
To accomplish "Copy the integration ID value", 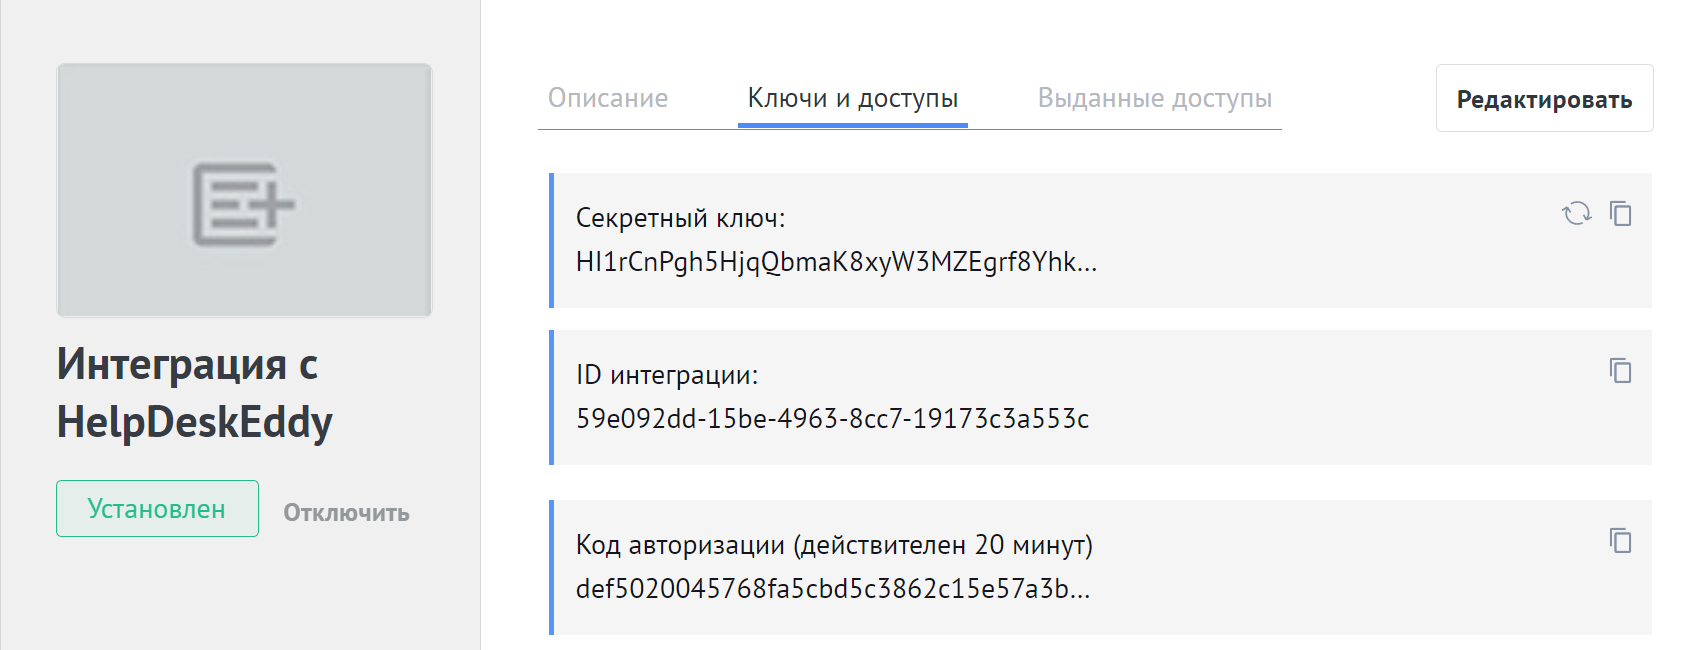I will [x=1621, y=370].
